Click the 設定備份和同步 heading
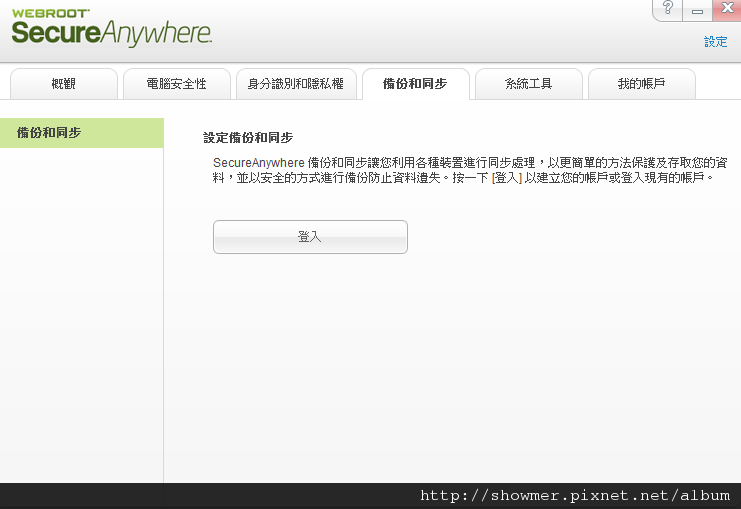The width and height of the screenshot is (741, 509). click(248, 138)
